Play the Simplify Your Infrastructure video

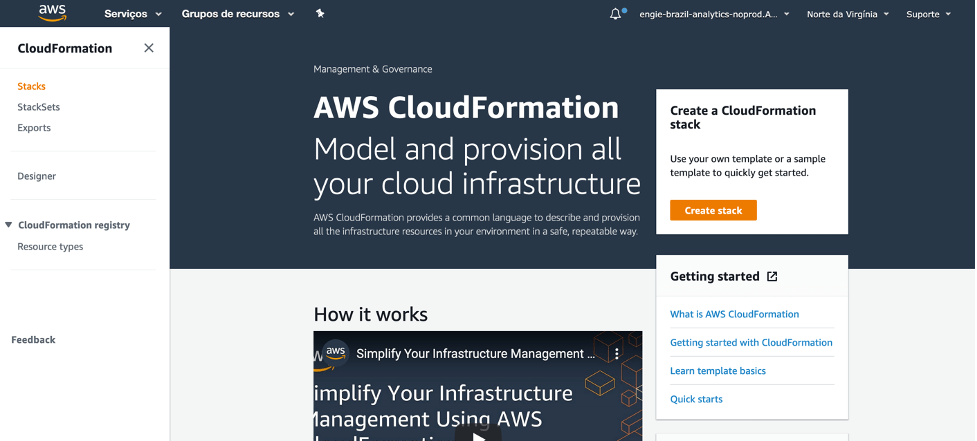pyautogui.click(x=478, y=434)
